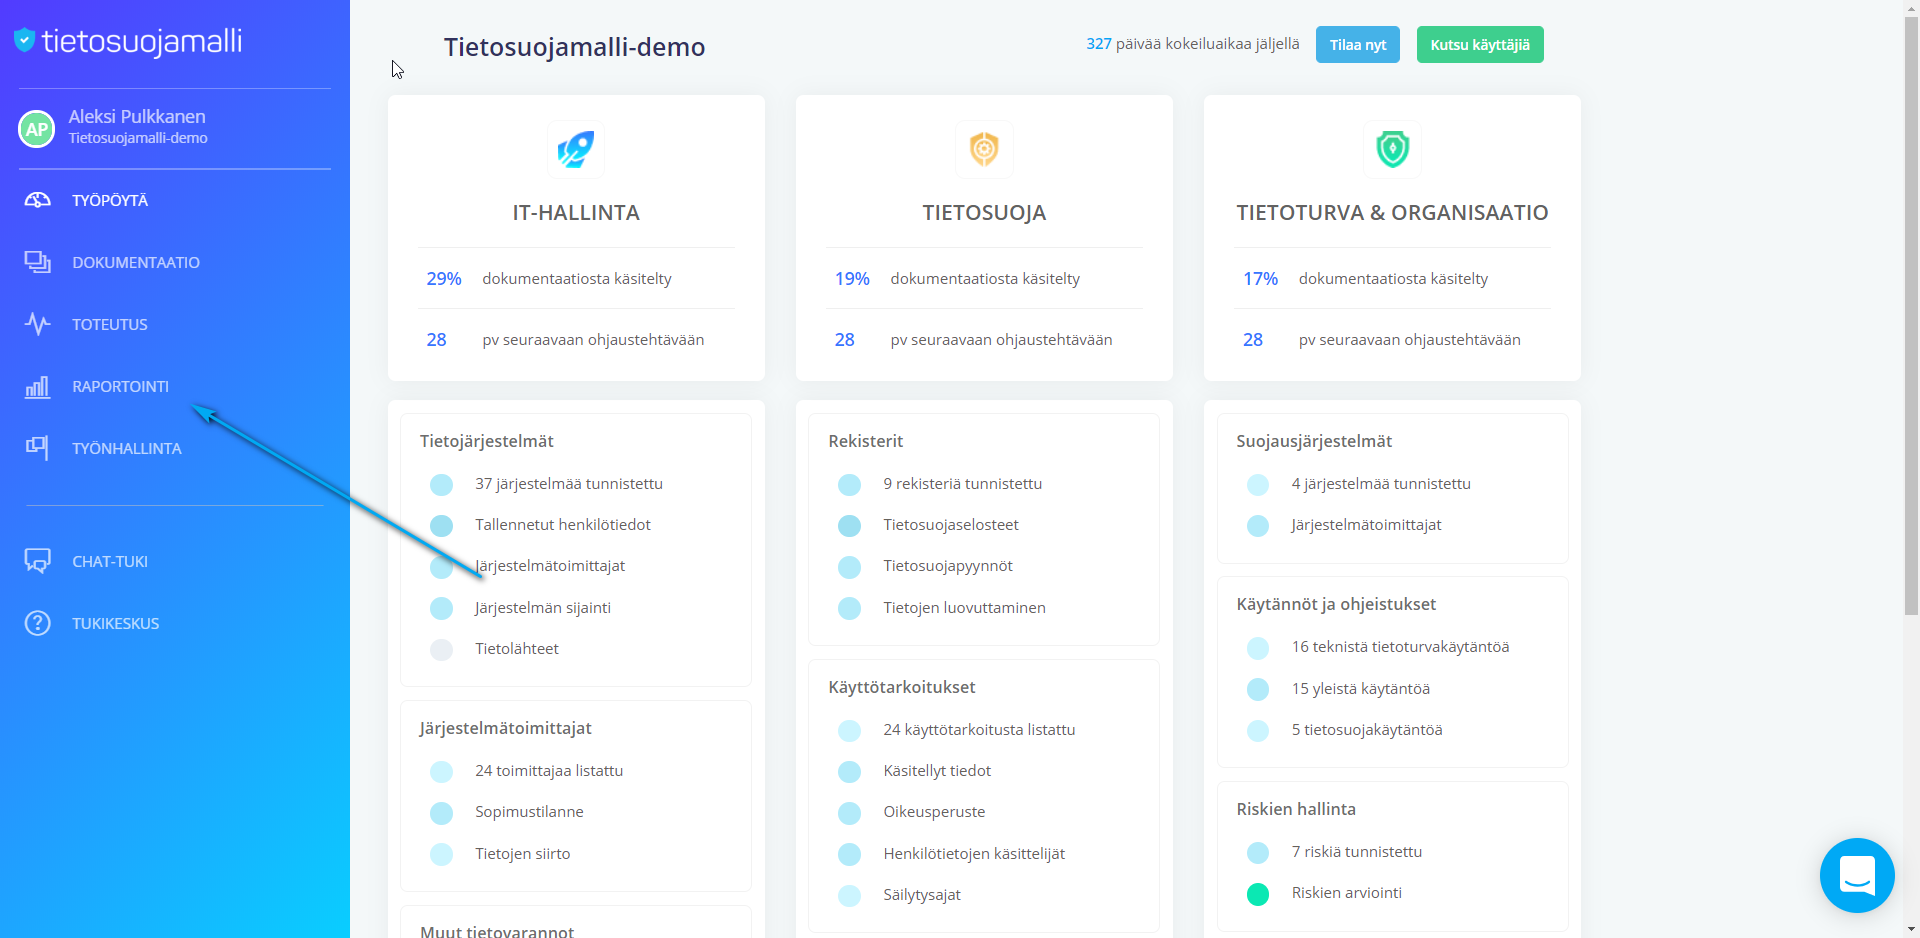Click the Toteutus pulse icon

click(38, 324)
